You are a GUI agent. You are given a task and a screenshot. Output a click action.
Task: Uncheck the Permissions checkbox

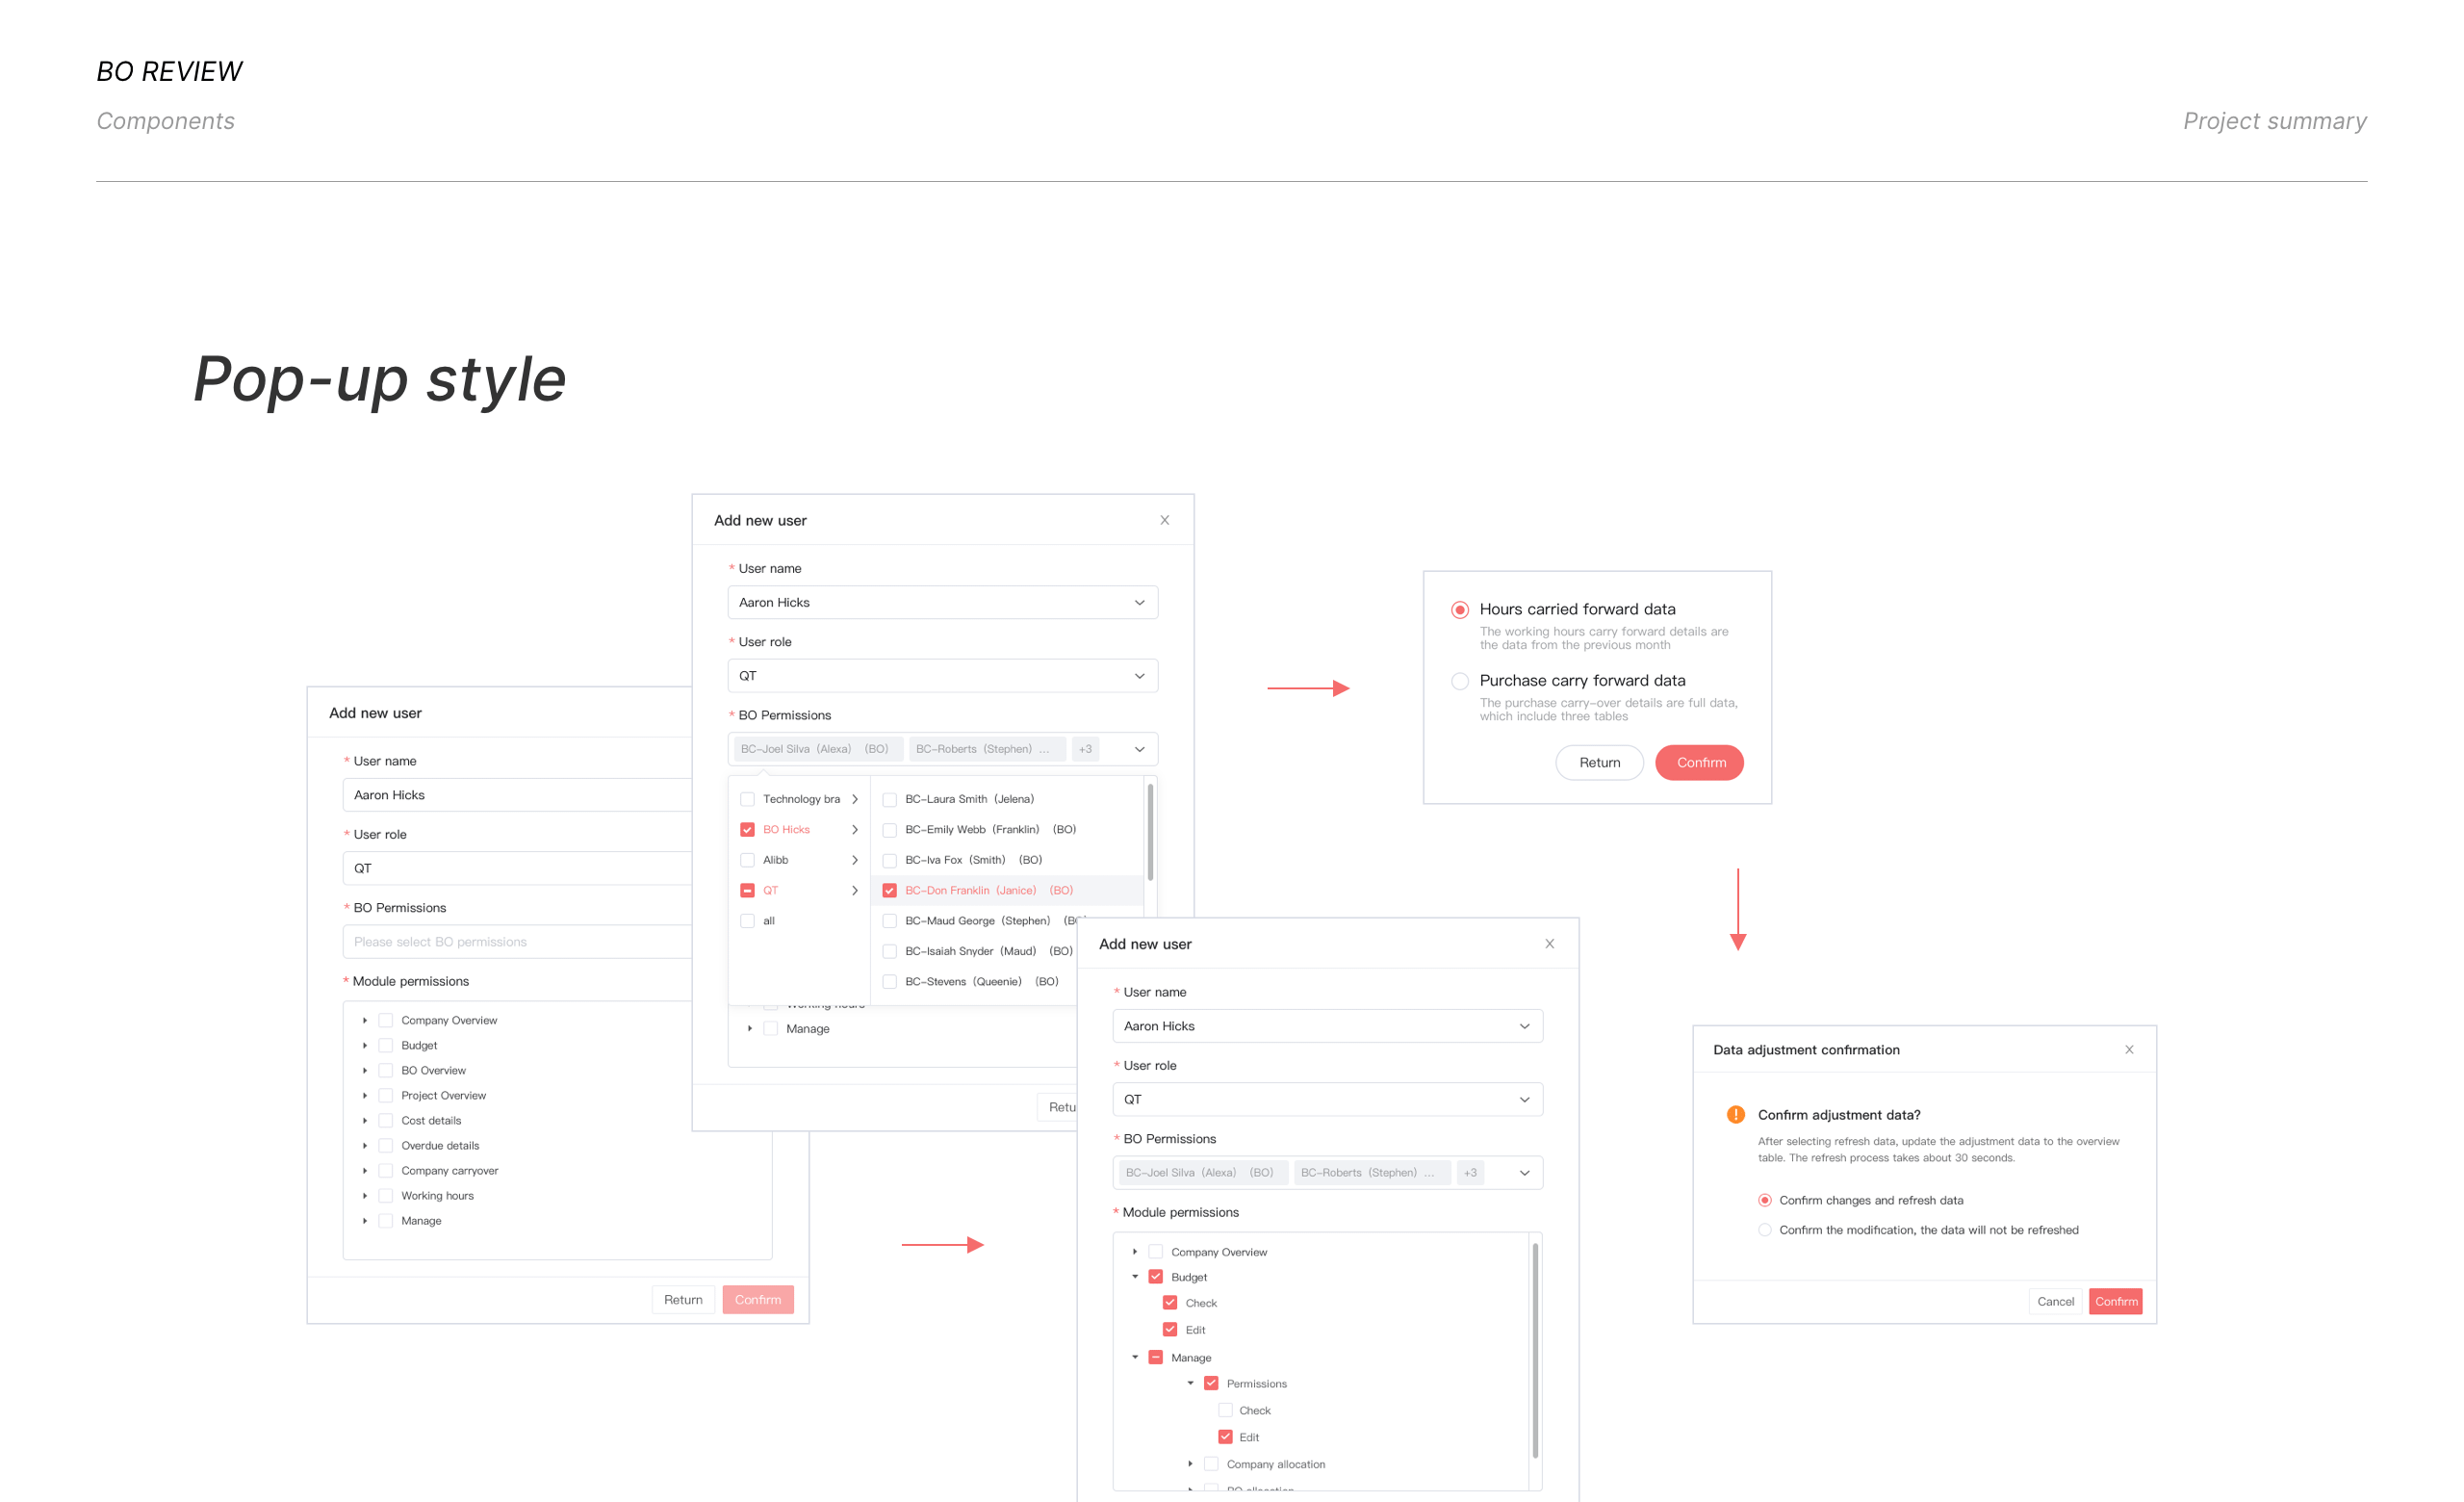coord(1211,1384)
